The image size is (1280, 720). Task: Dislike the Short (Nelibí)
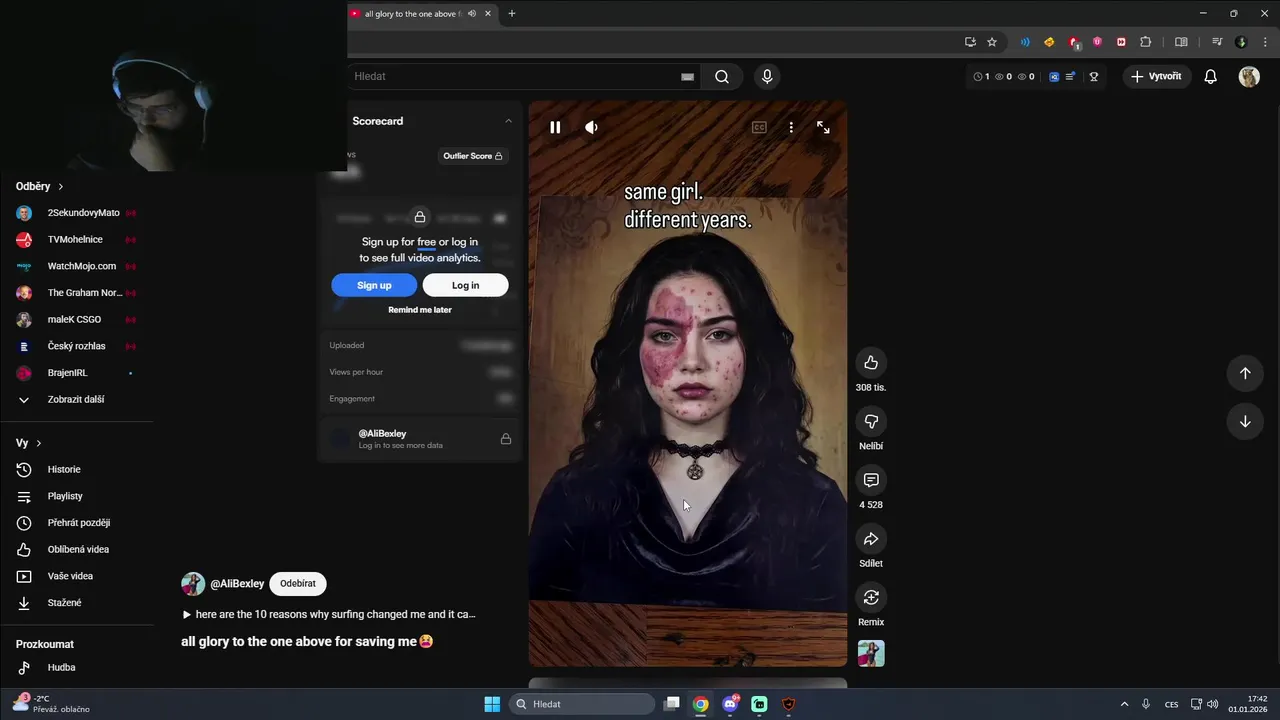coord(871,421)
